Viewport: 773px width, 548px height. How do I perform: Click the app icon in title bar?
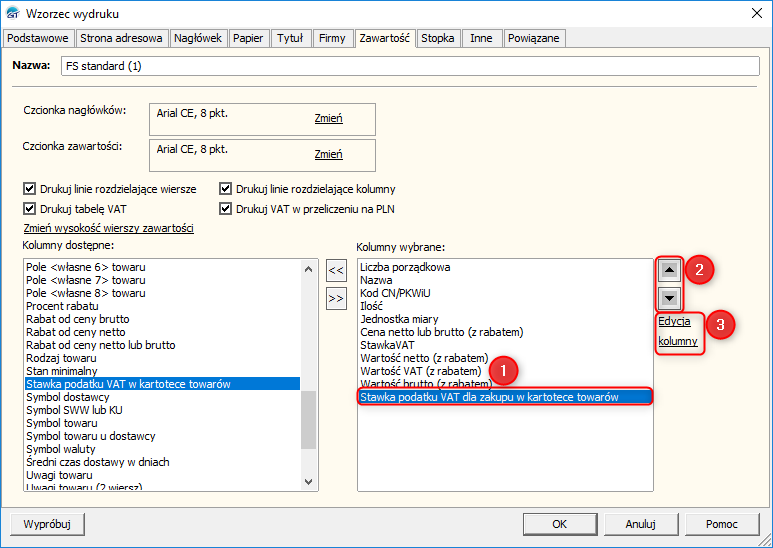point(13,13)
